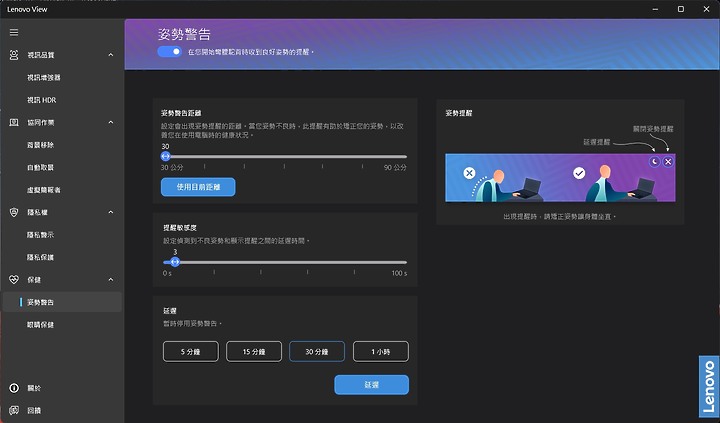Maximize the Lenovo View window
This screenshot has width=720, height=423.
pos(681,9)
